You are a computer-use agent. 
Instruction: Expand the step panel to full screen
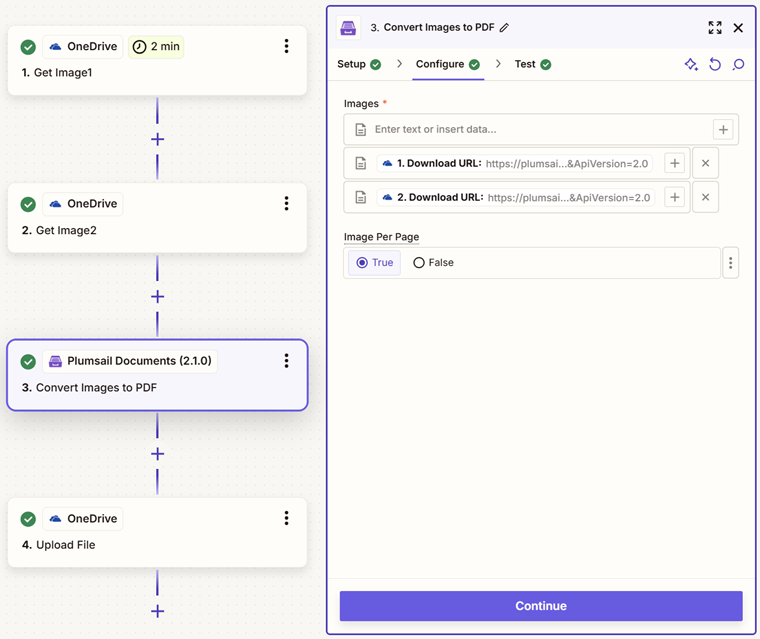715,28
